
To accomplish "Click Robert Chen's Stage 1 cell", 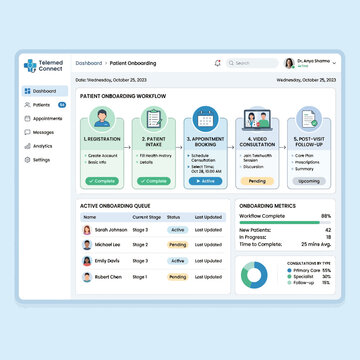I will [x=140, y=277].
